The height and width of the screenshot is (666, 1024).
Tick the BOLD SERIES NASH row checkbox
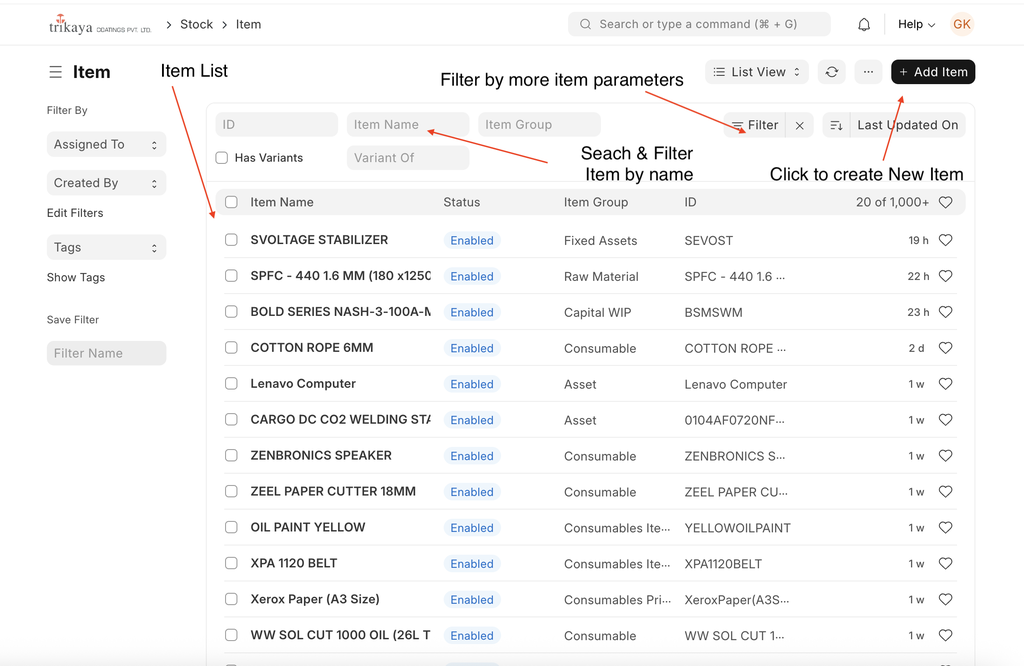point(231,311)
